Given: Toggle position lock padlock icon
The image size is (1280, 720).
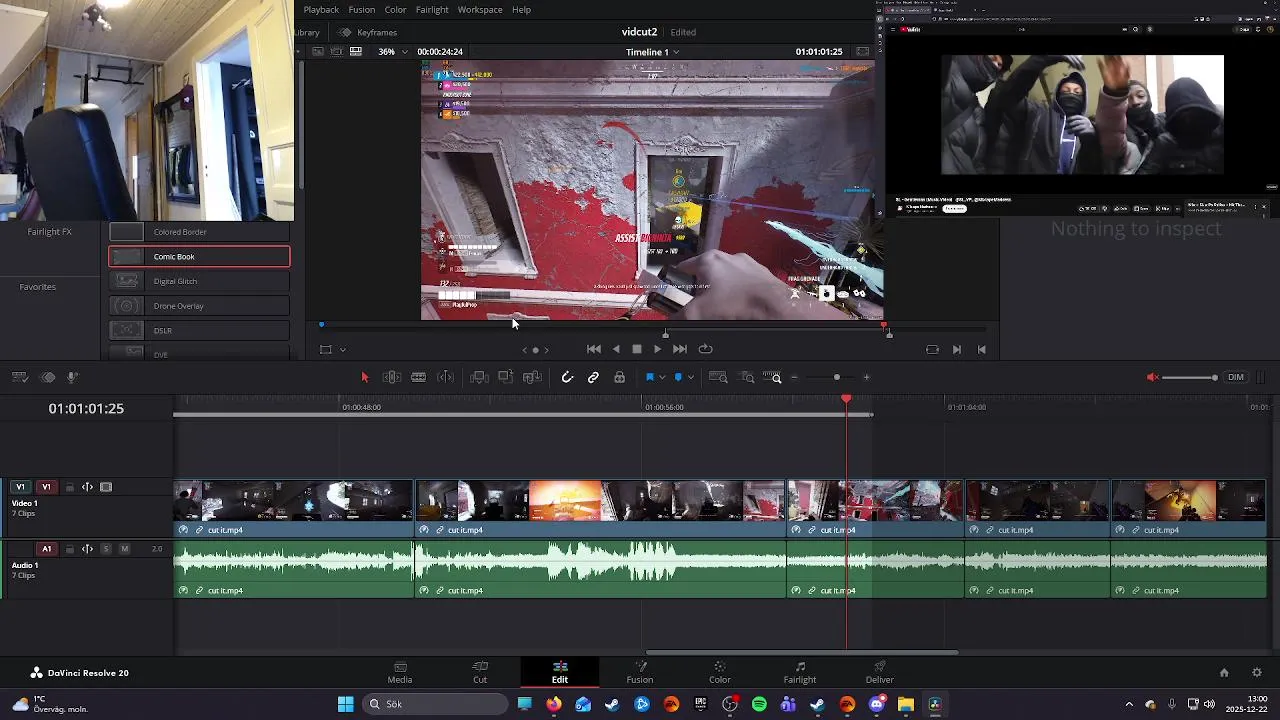Looking at the screenshot, I should point(620,377).
